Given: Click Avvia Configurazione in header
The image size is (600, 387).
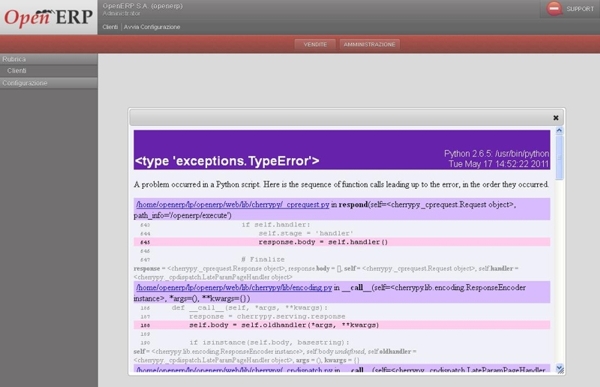Looking at the screenshot, I should tap(152, 27).
